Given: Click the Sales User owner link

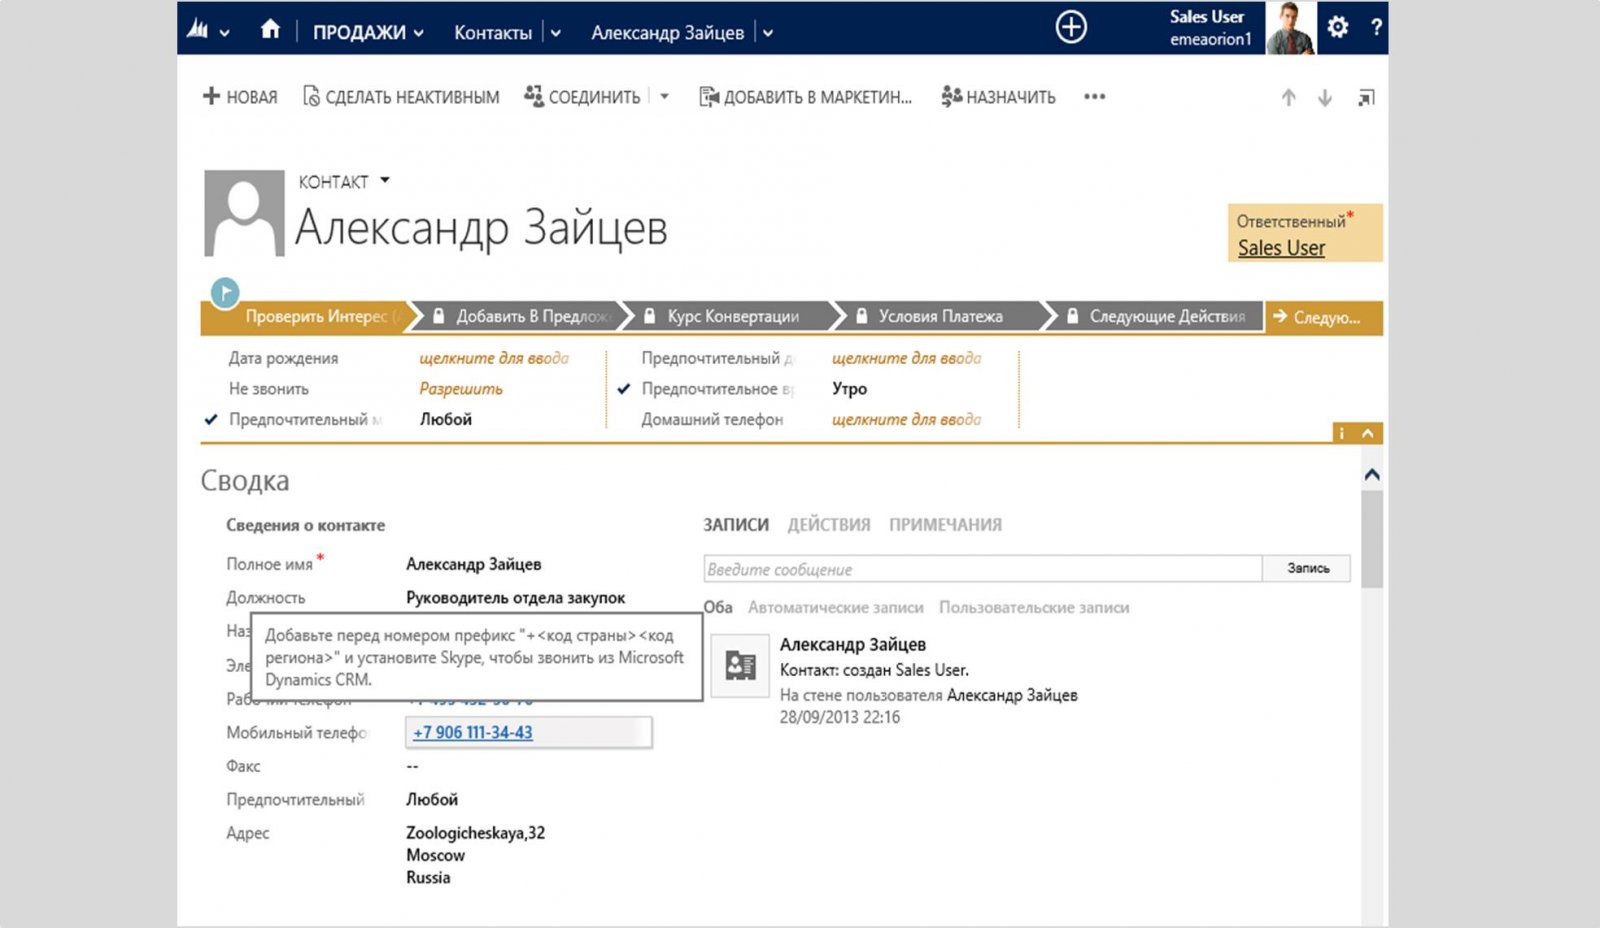Looking at the screenshot, I should coord(1280,248).
